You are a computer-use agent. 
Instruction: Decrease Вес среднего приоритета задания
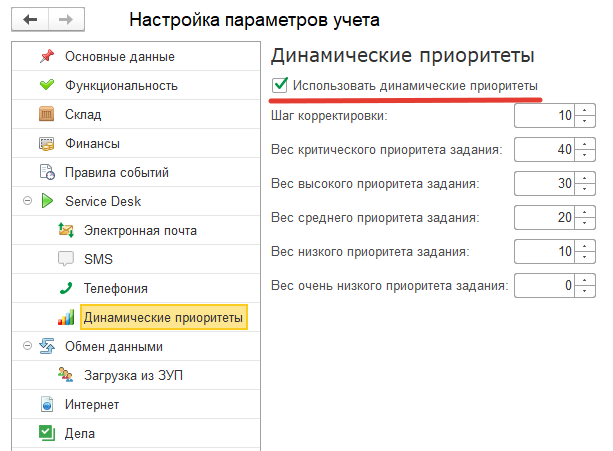coord(585,223)
